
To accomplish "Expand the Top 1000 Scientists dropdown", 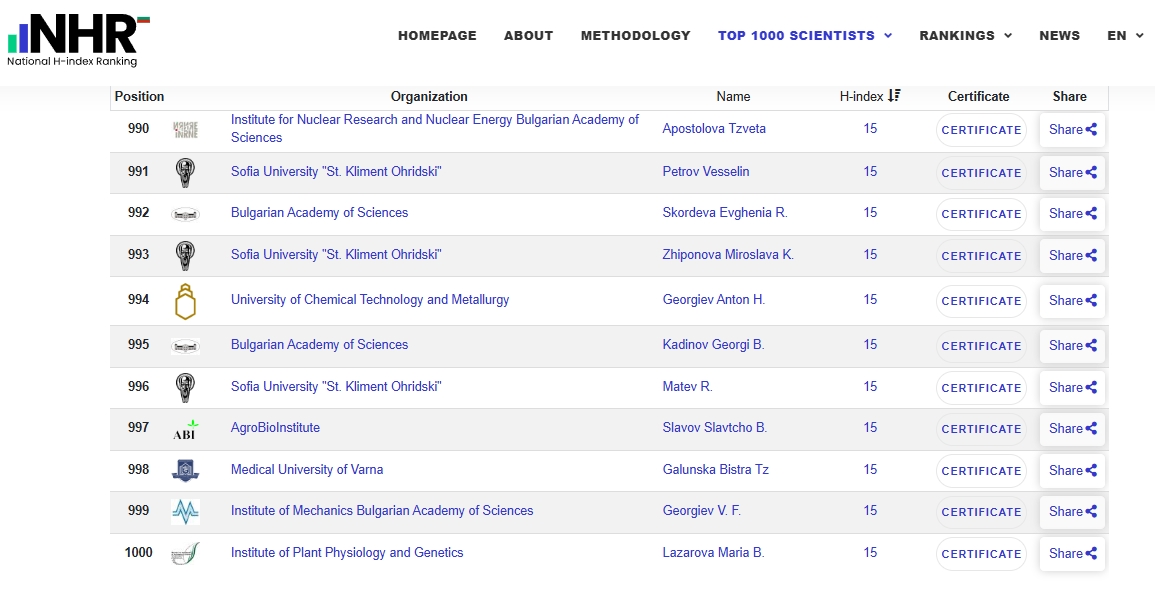I will click(805, 35).
